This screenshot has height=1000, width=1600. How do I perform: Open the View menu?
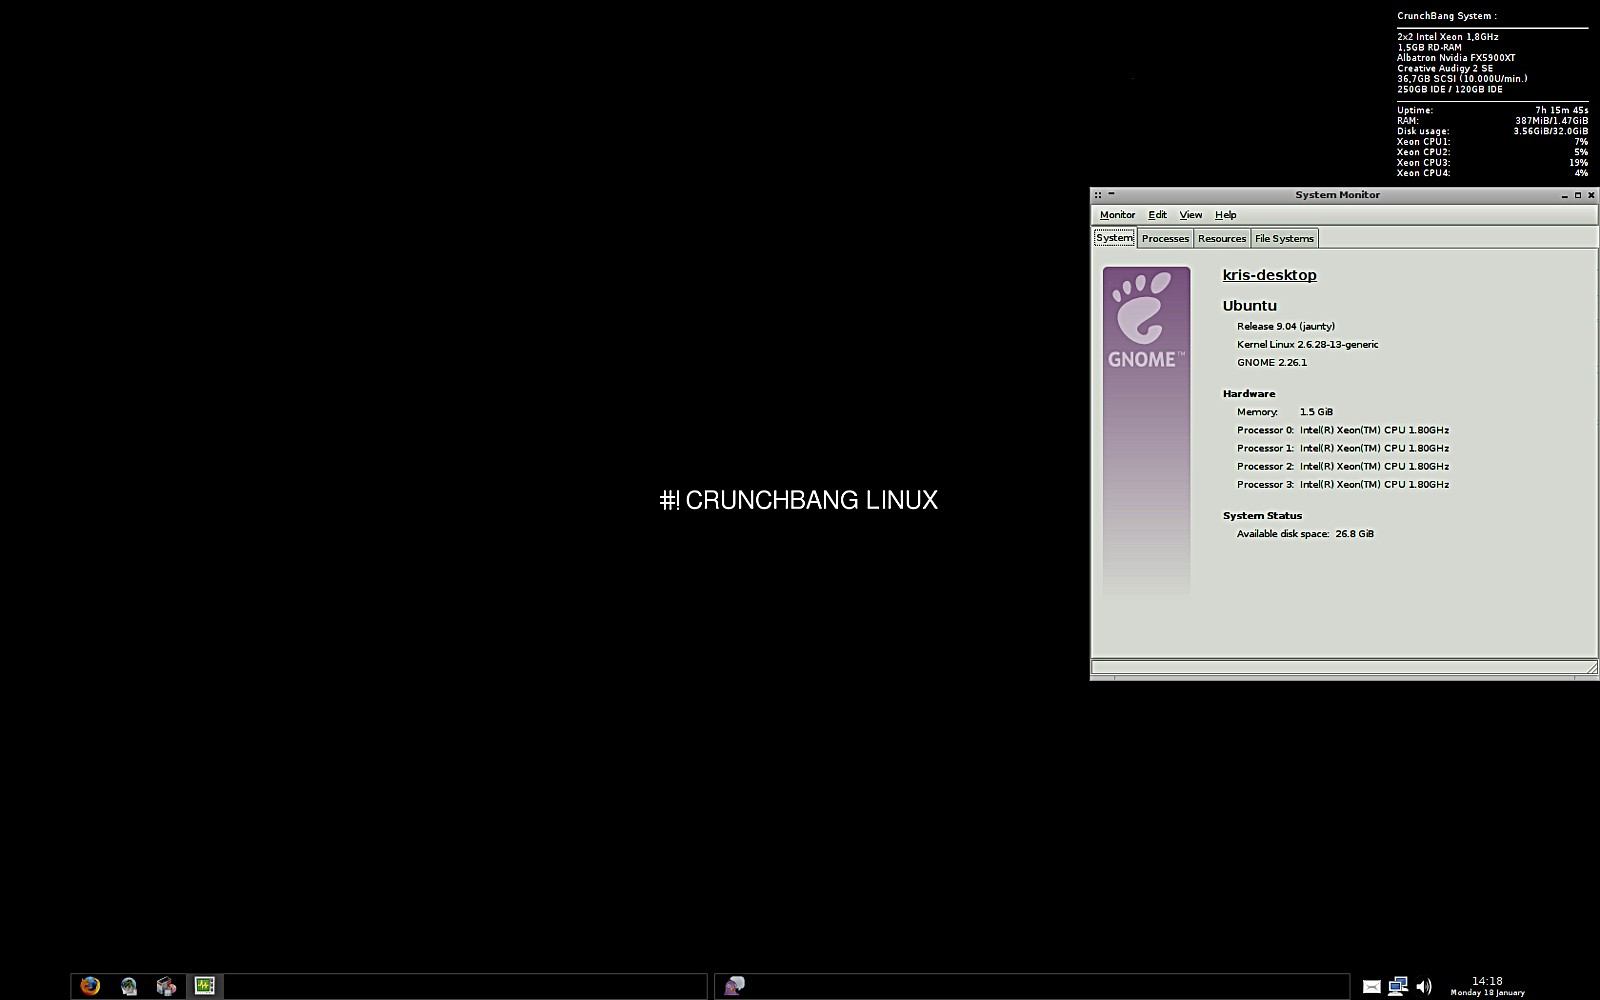tap(1190, 215)
